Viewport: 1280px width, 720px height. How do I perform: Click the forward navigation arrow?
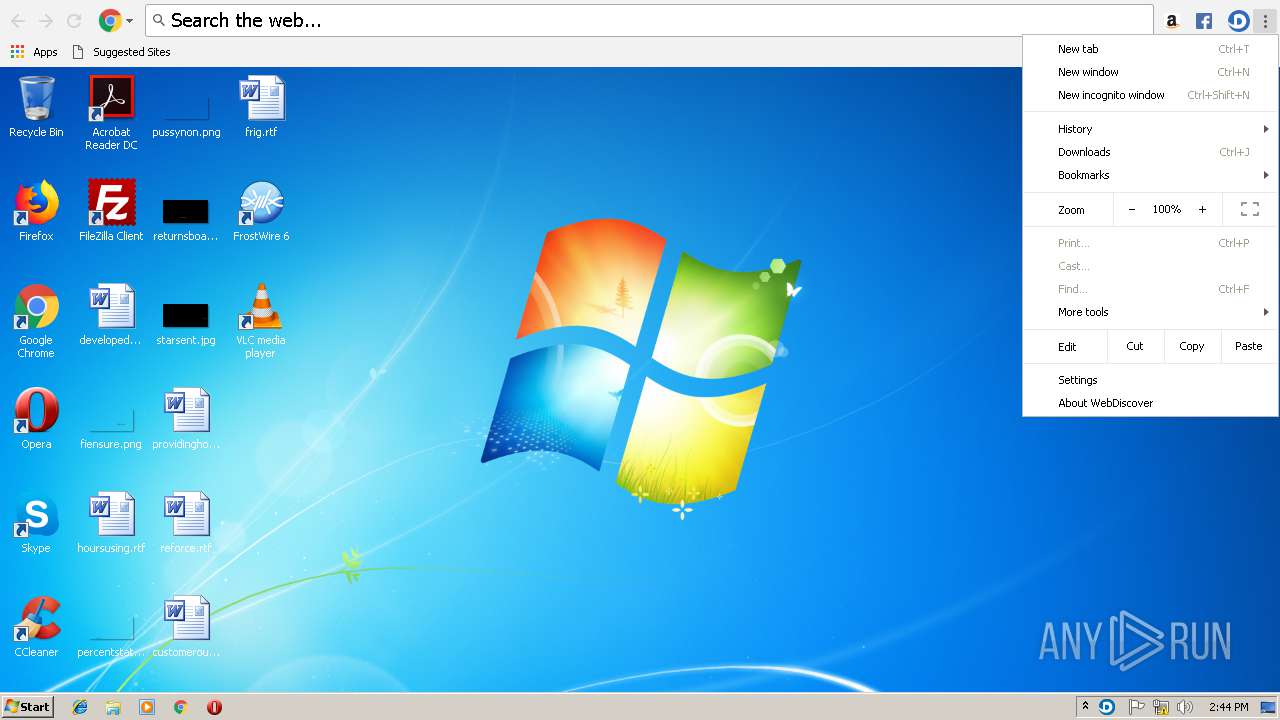click(46, 20)
